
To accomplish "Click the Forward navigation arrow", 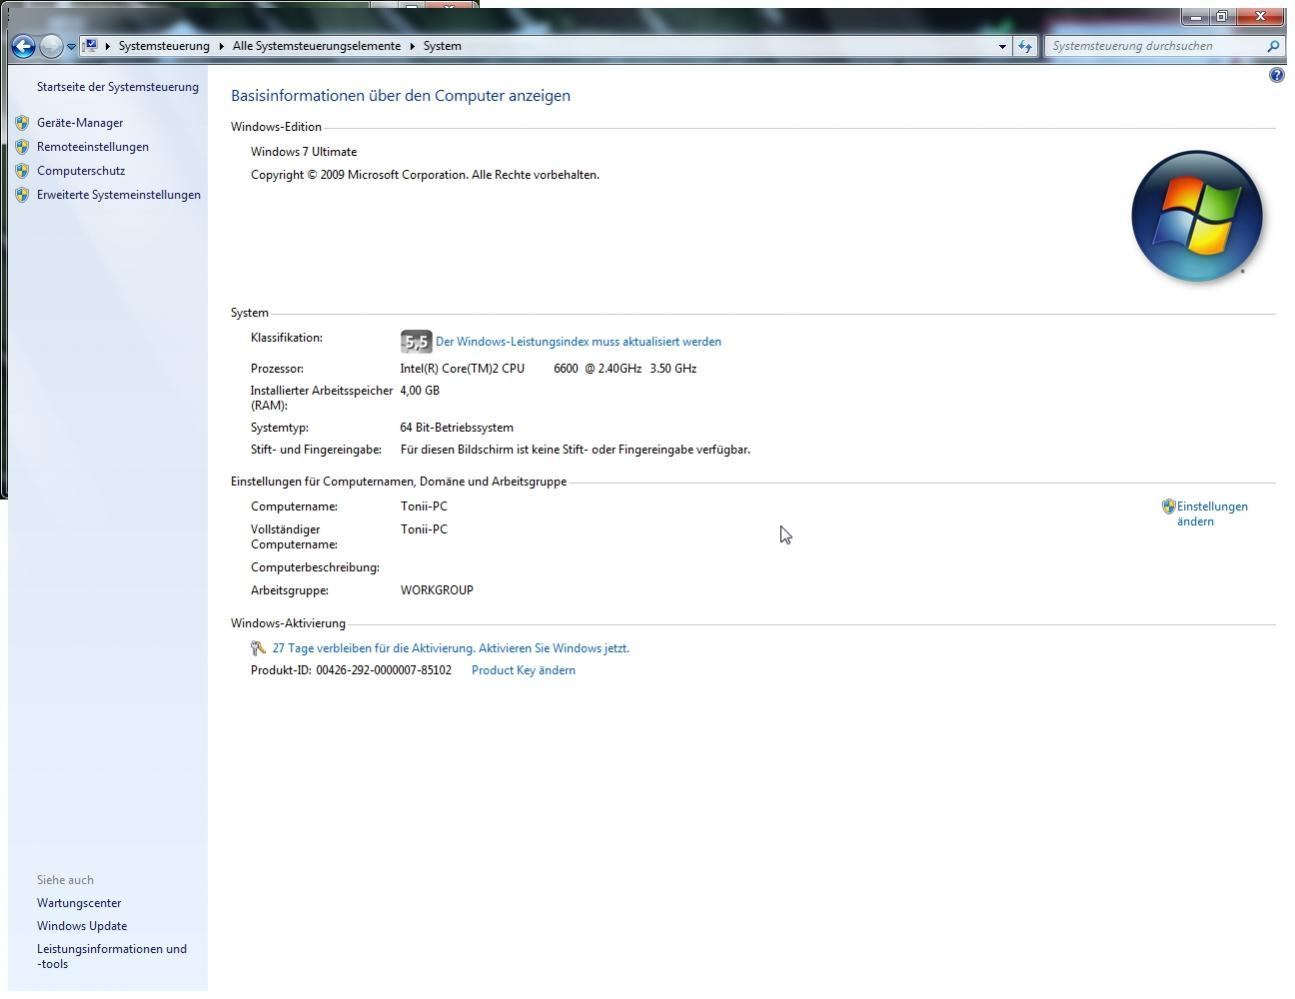I will (x=51, y=46).
